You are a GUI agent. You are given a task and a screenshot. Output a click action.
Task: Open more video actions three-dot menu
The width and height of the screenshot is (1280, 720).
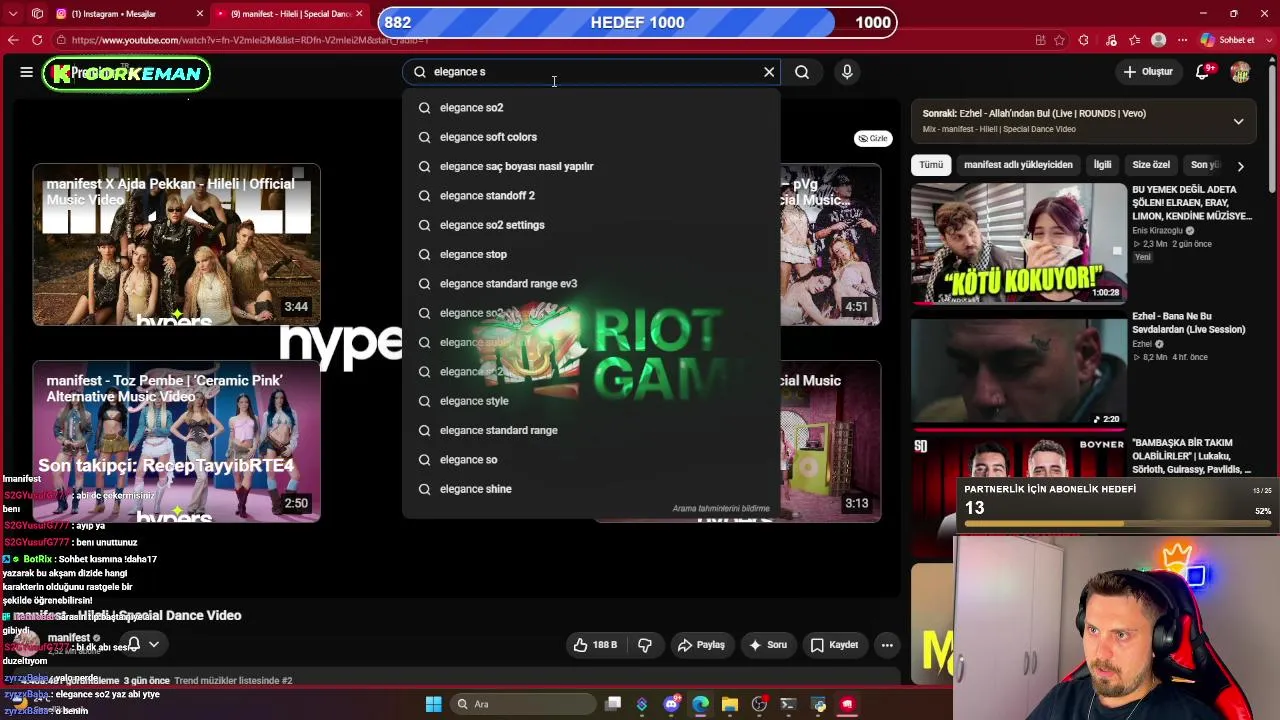[x=887, y=645]
